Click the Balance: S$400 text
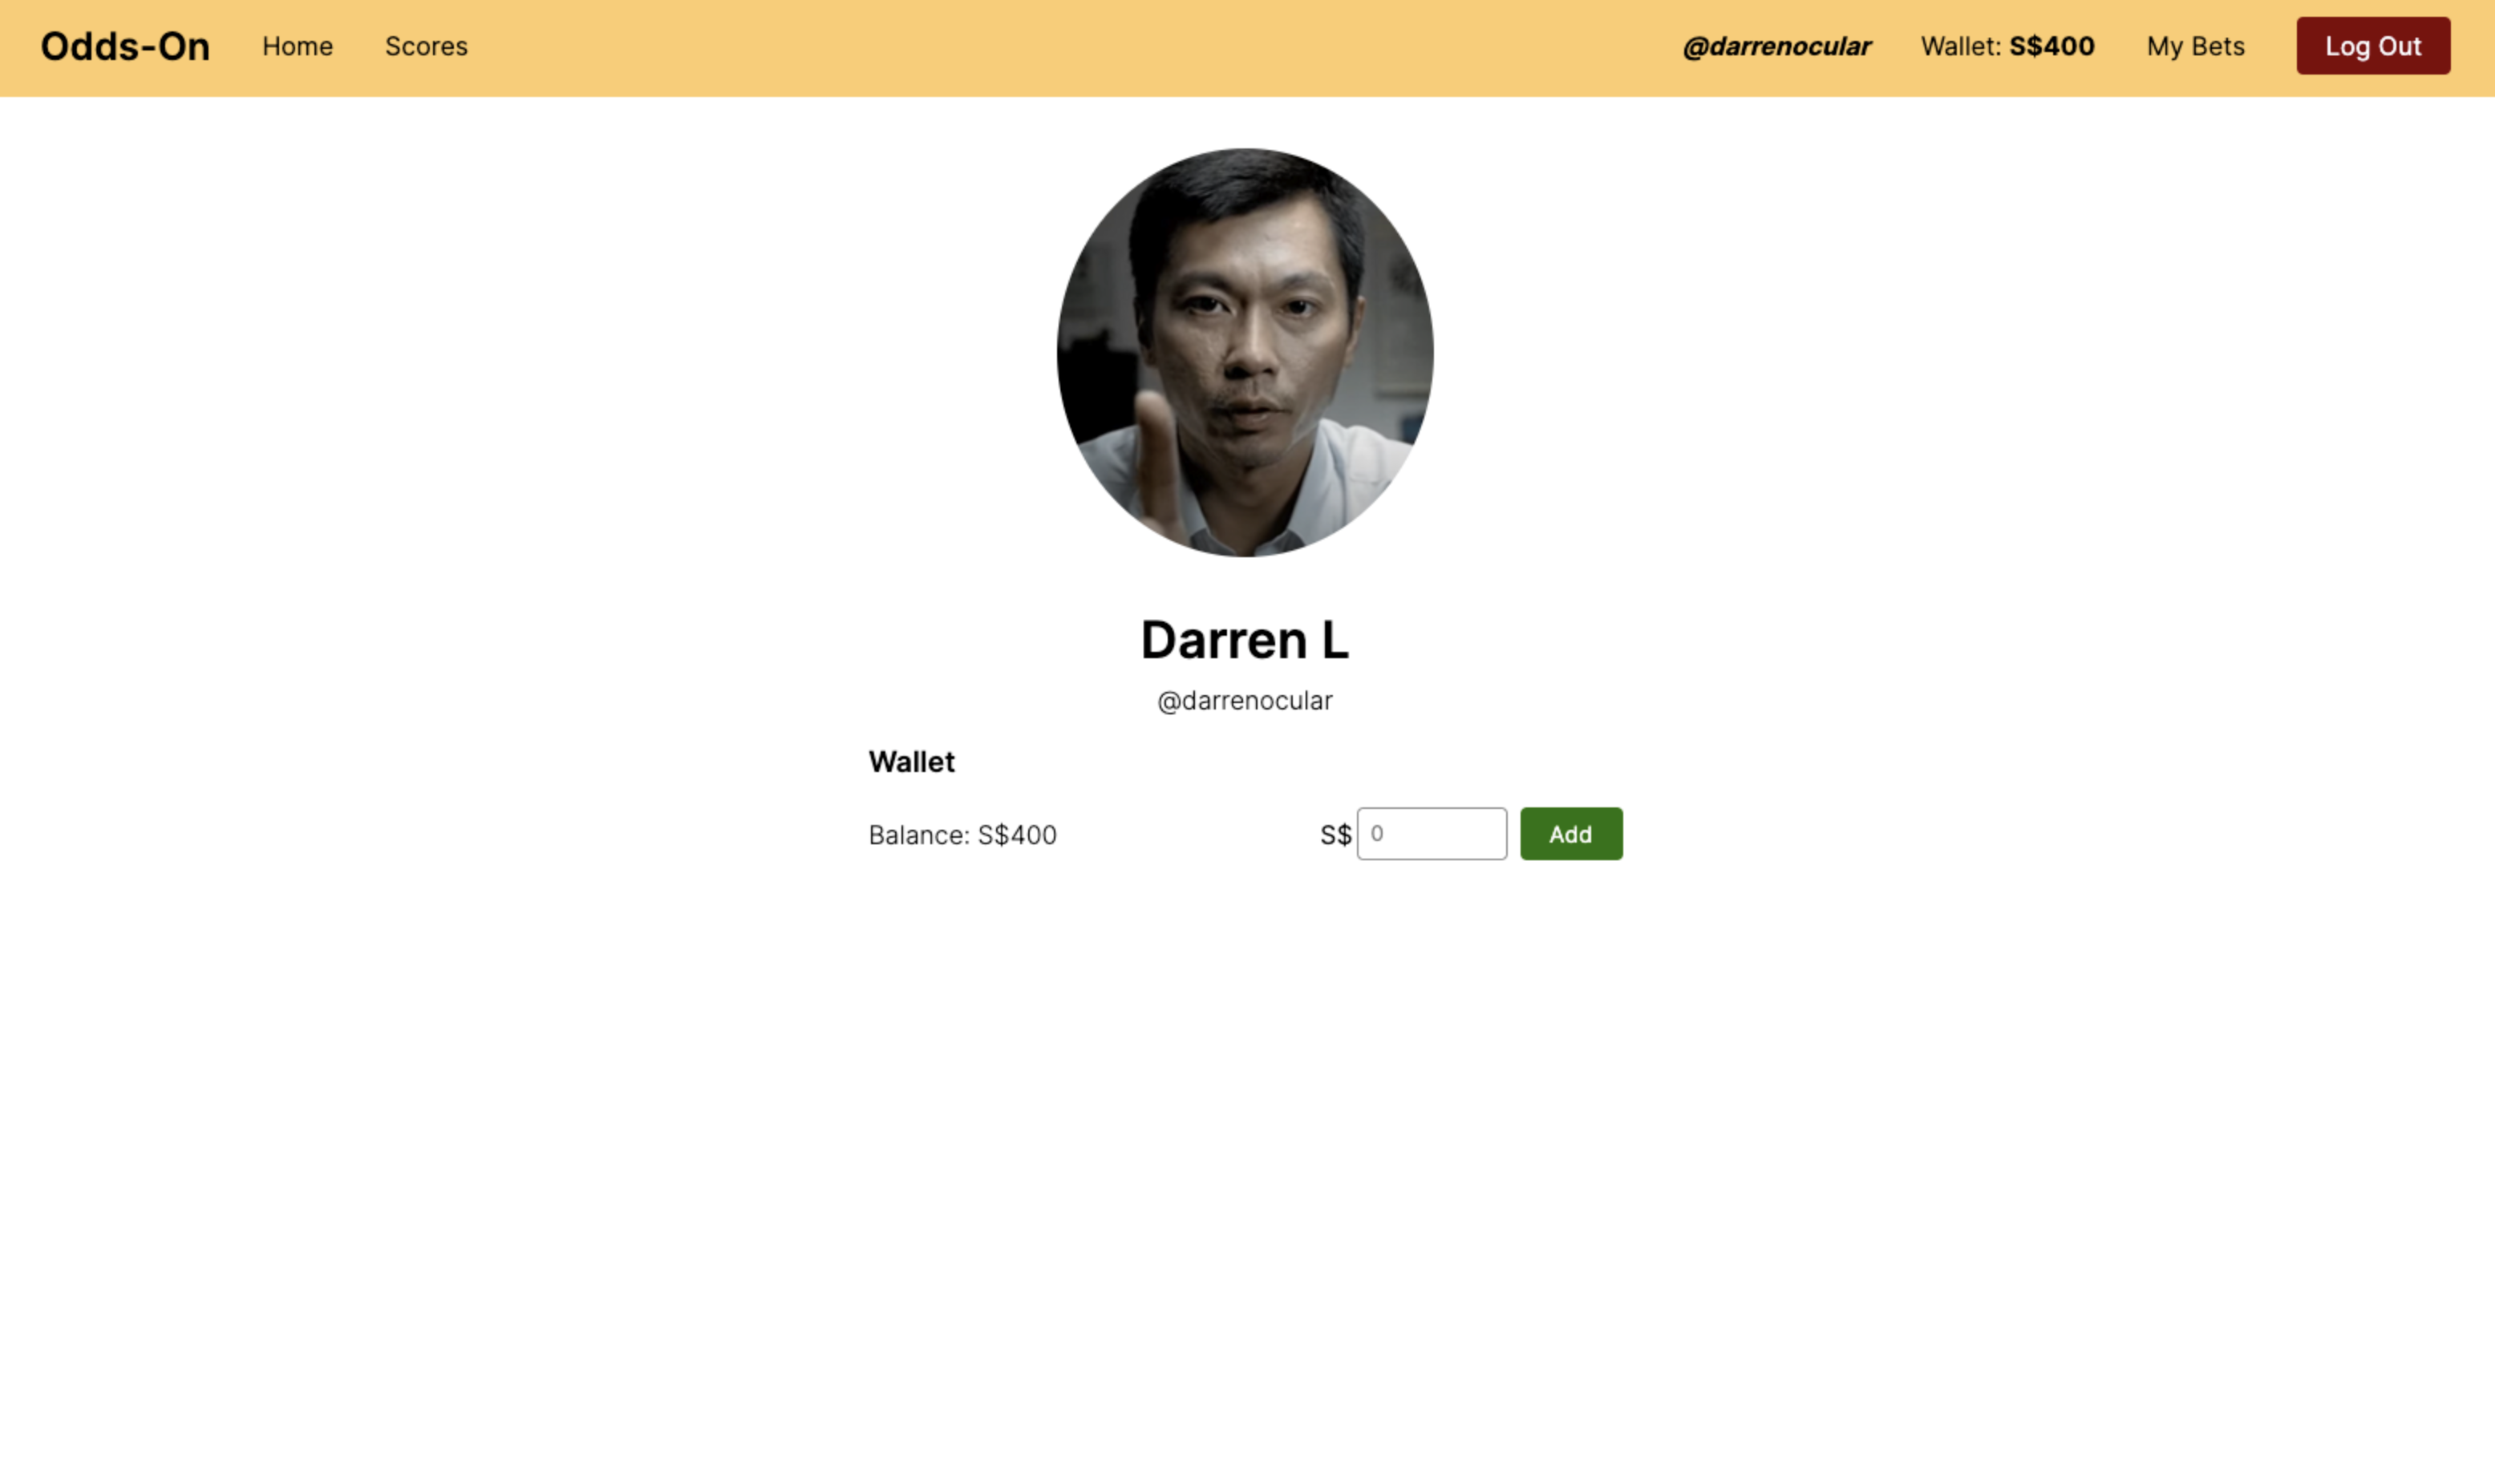2495x1484 pixels. tap(962, 835)
